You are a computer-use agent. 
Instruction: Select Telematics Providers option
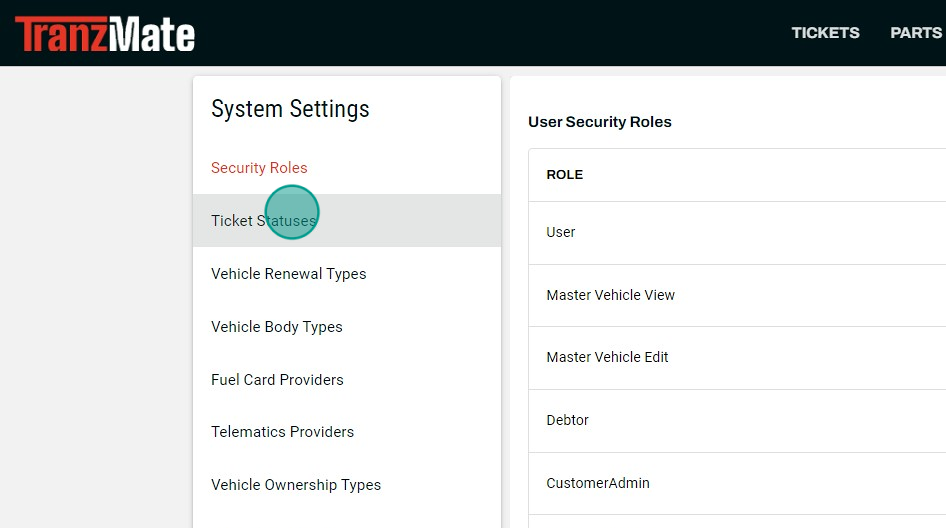(347, 432)
